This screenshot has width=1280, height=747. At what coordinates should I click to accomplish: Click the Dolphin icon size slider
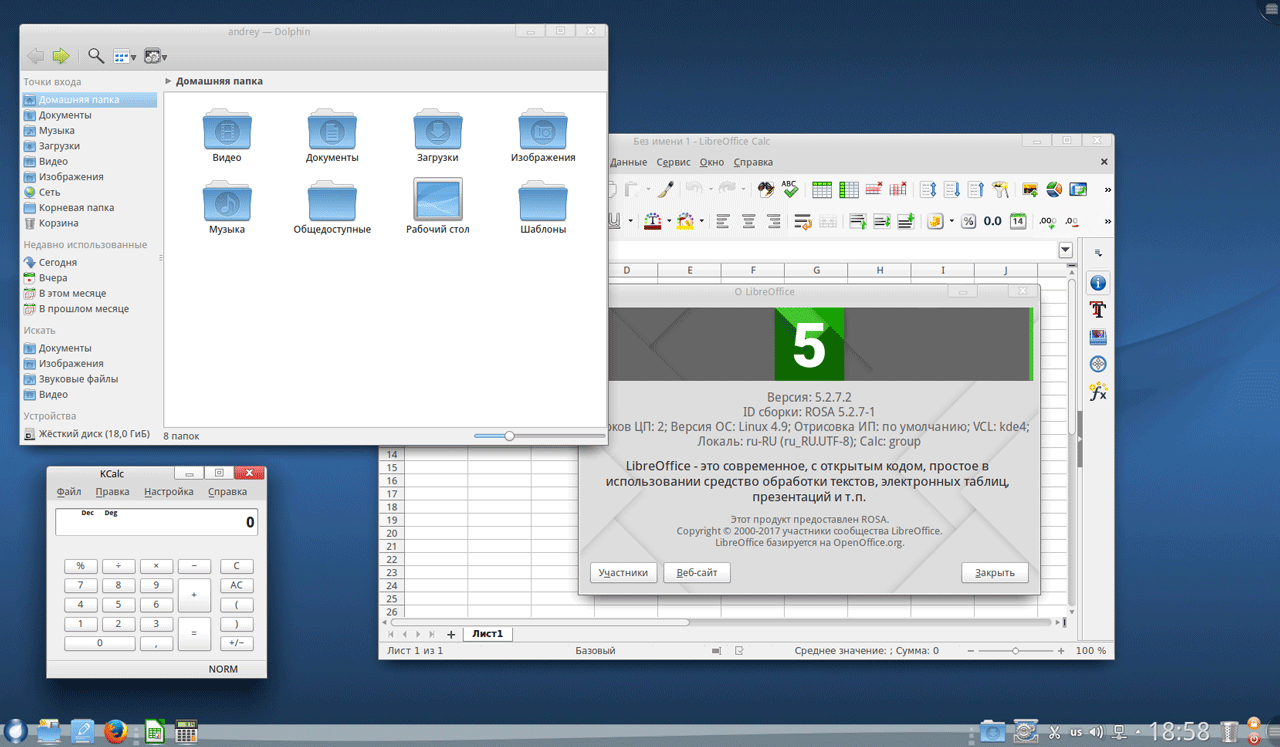[510, 436]
